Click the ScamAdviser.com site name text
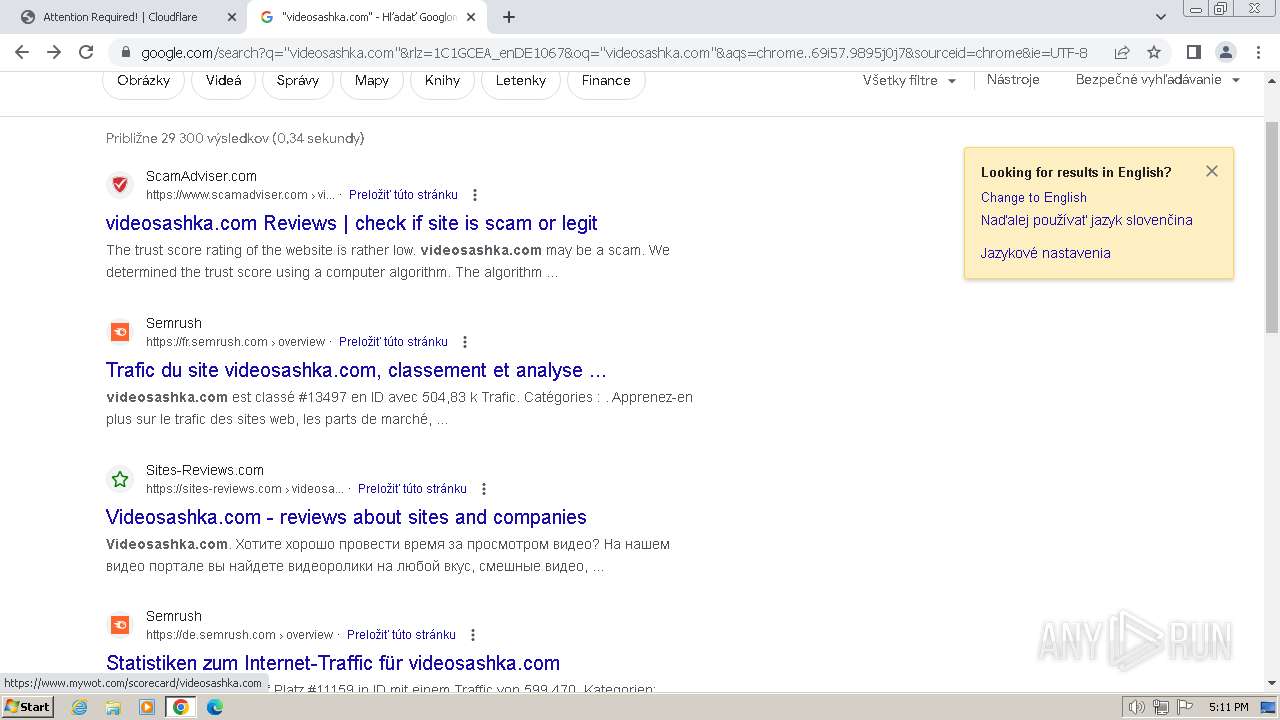The height and width of the screenshot is (720, 1280). pos(201,176)
